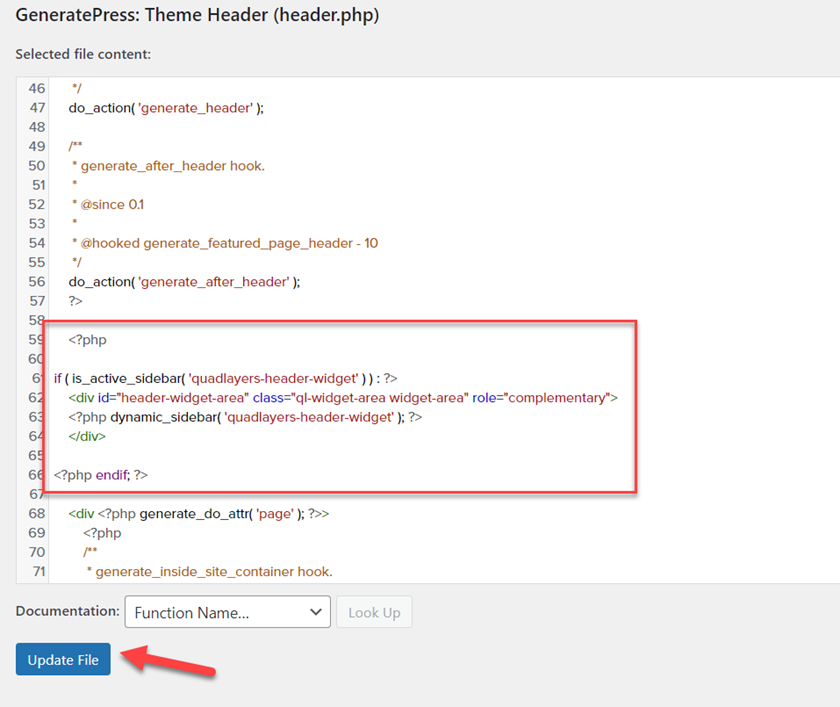Click line 47 do_action generate_header code

pyautogui.click(x=166, y=108)
